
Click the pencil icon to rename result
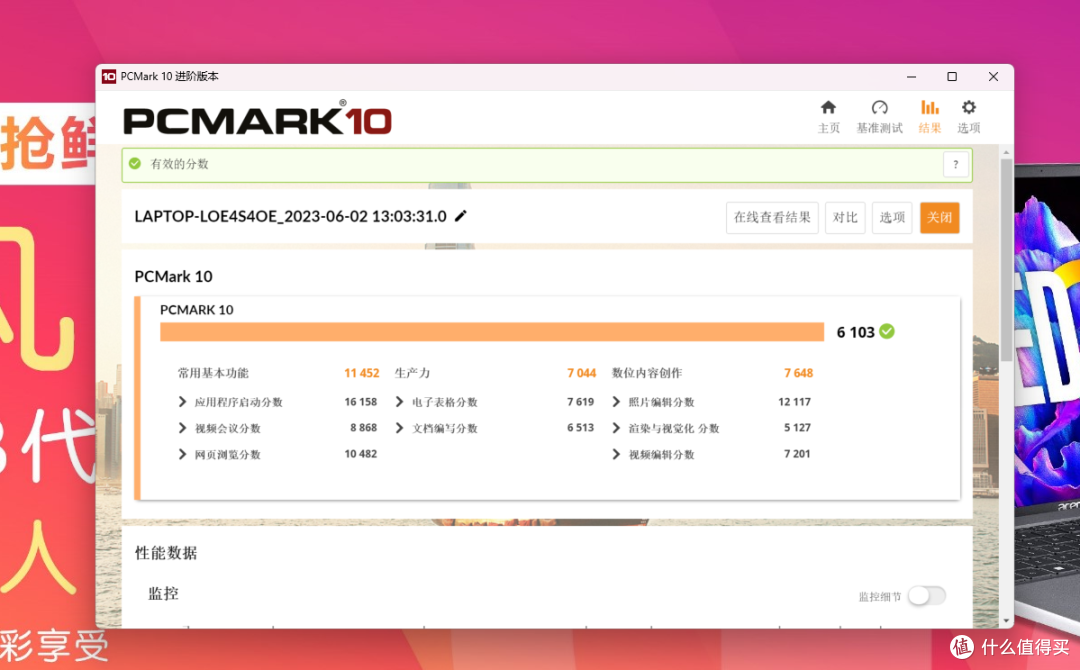tap(461, 216)
